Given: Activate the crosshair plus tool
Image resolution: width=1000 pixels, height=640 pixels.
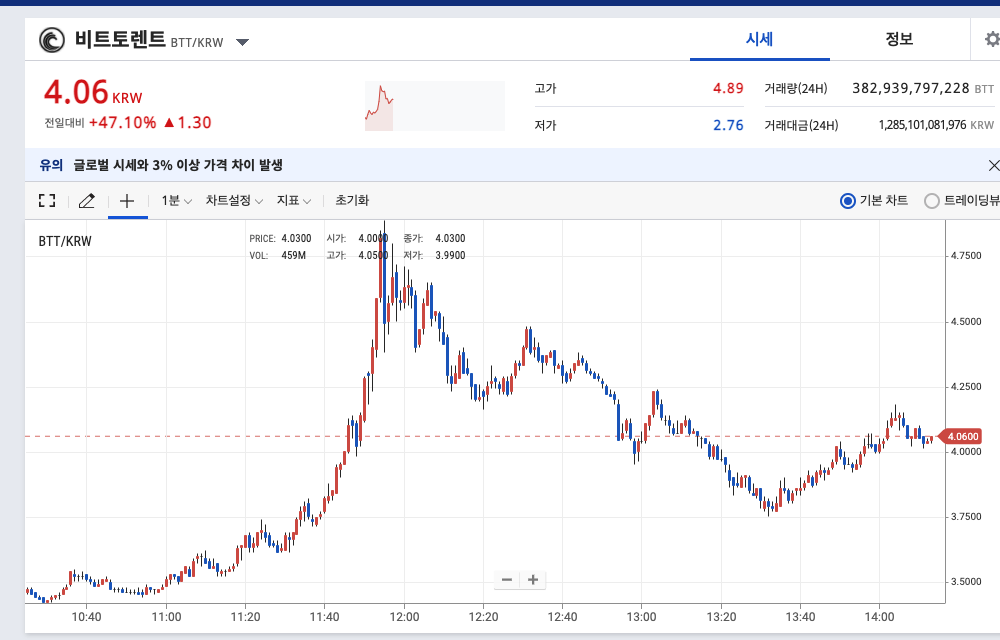Looking at the screenshot, I should click(127, 201).
